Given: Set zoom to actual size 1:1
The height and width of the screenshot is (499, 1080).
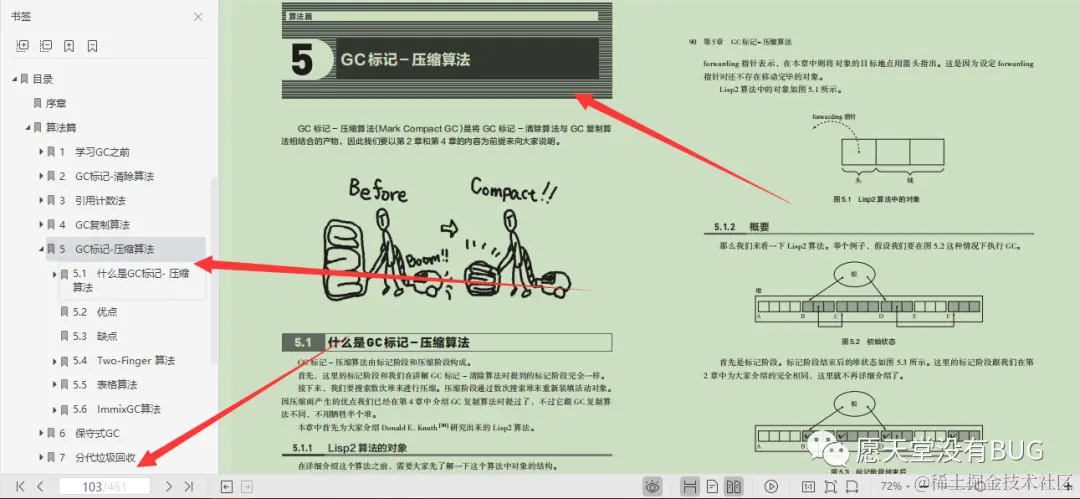Looking at the screenshot, I should tap(809, 487).
